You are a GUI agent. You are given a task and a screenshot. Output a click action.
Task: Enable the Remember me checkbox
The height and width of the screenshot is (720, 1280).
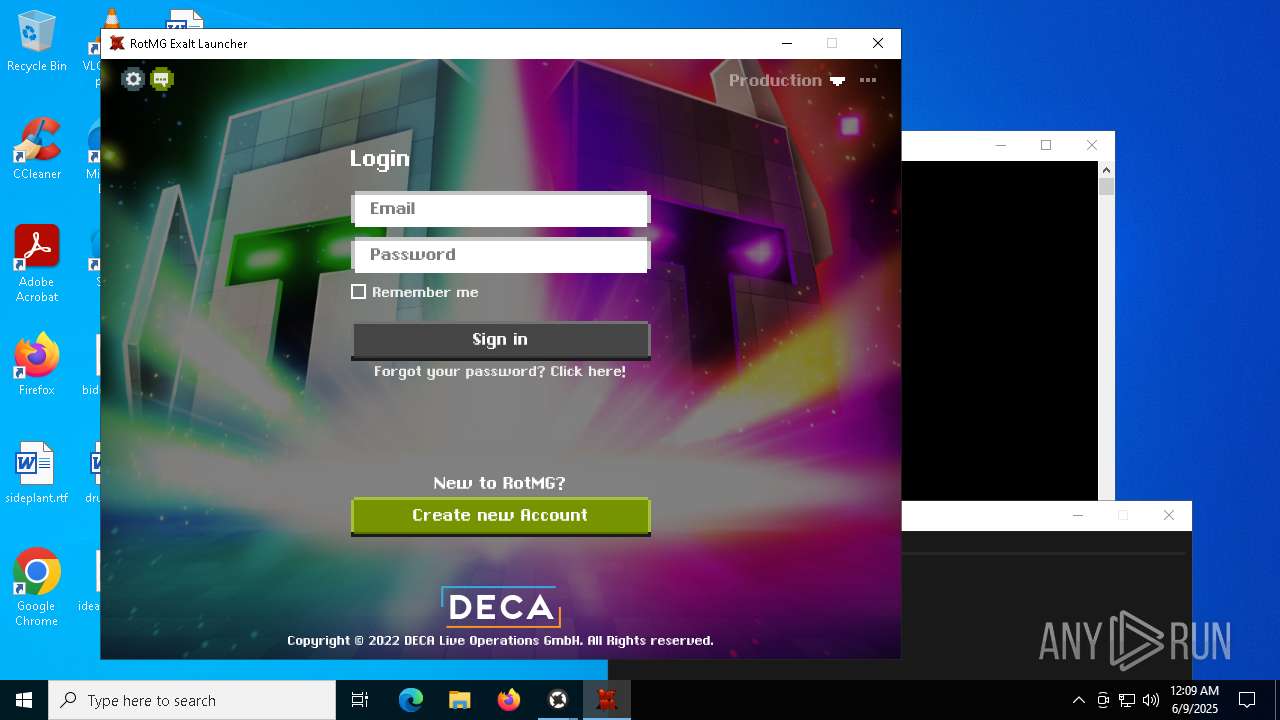359,292
